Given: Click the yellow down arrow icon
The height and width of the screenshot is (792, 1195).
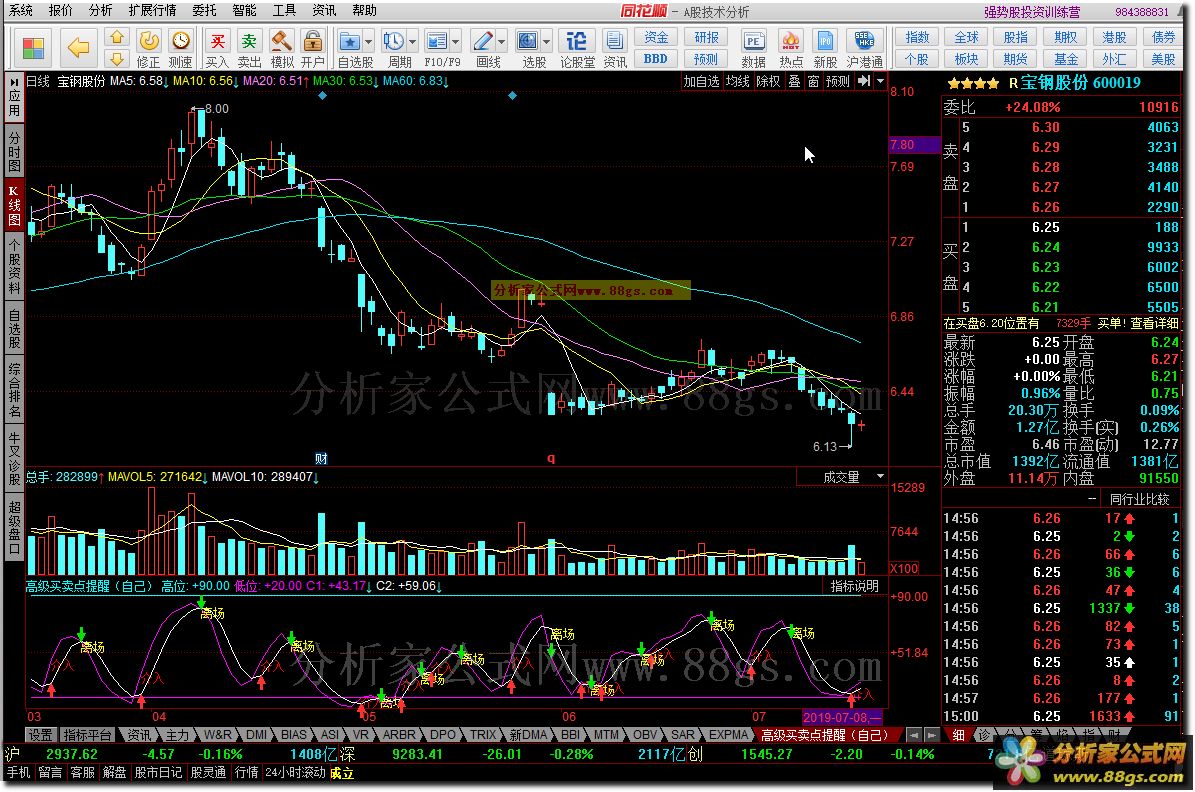Looking at the screenshot, I should coord(116,59).
